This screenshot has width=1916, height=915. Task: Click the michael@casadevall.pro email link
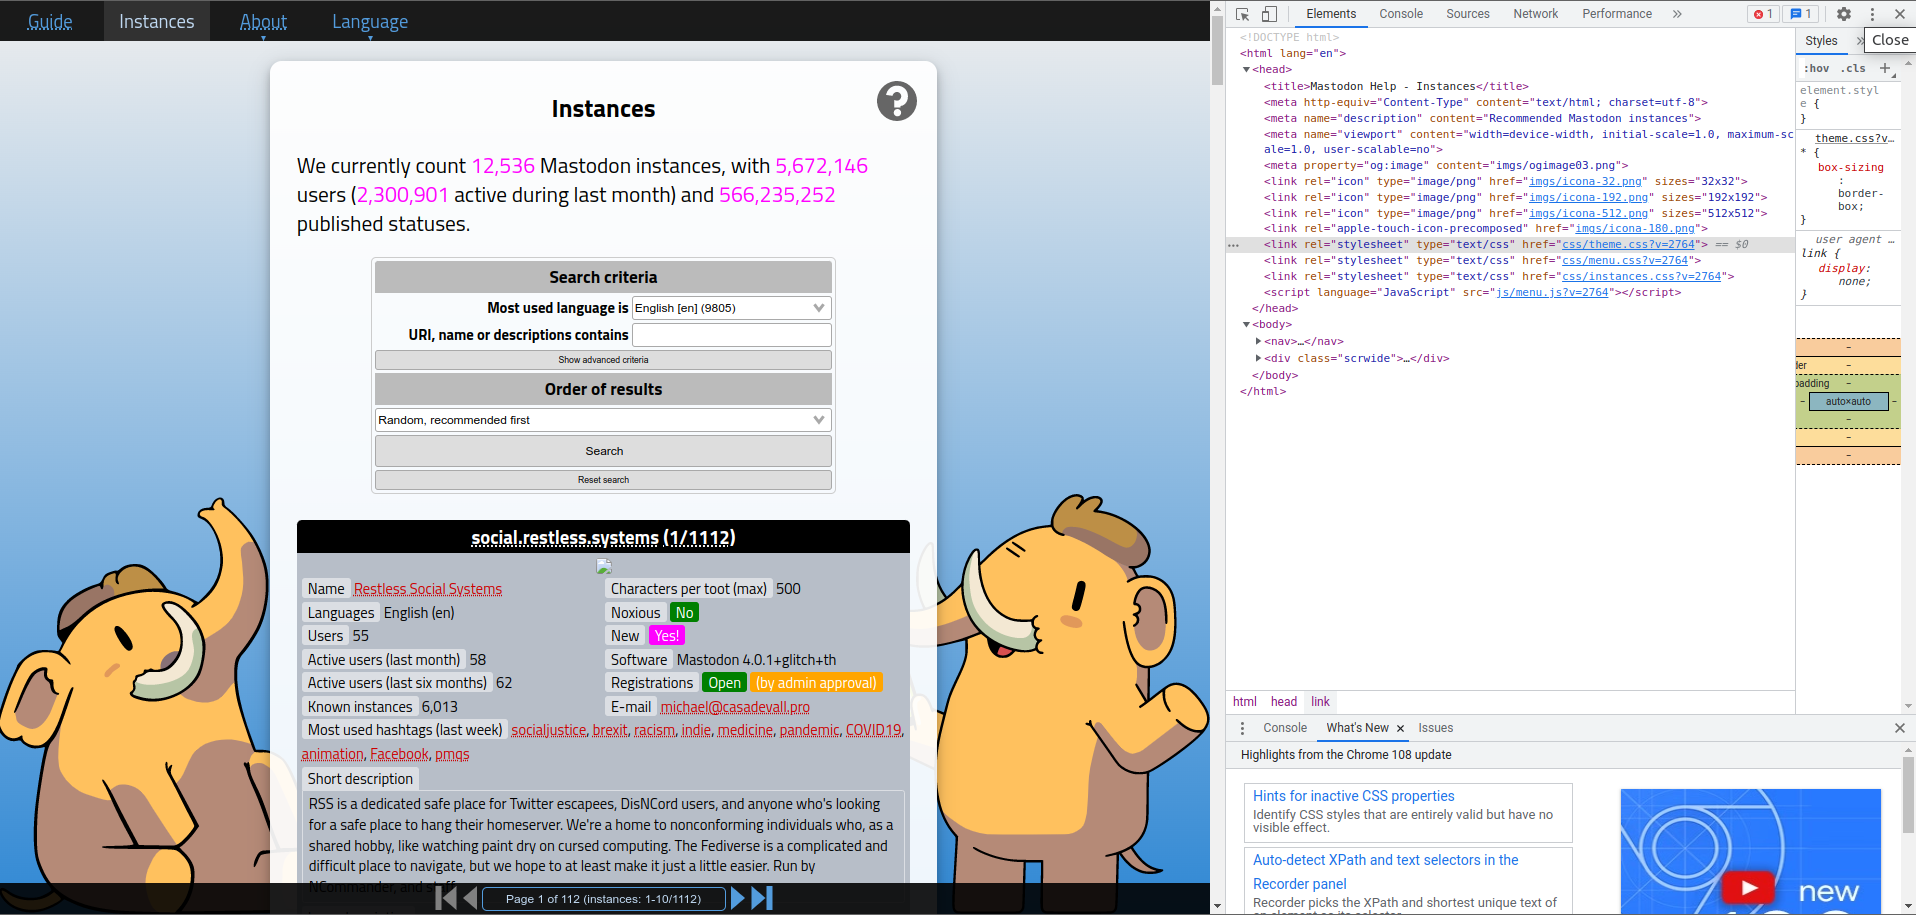click(x=735, y=707)
